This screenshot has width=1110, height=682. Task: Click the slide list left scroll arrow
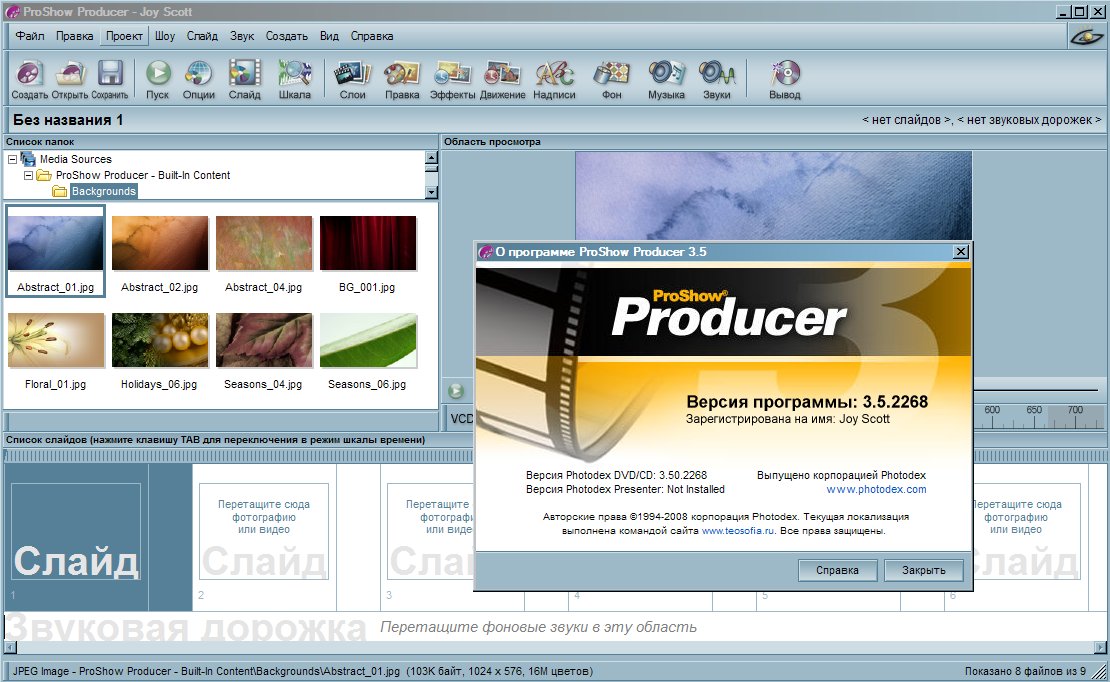click(10, 647)
